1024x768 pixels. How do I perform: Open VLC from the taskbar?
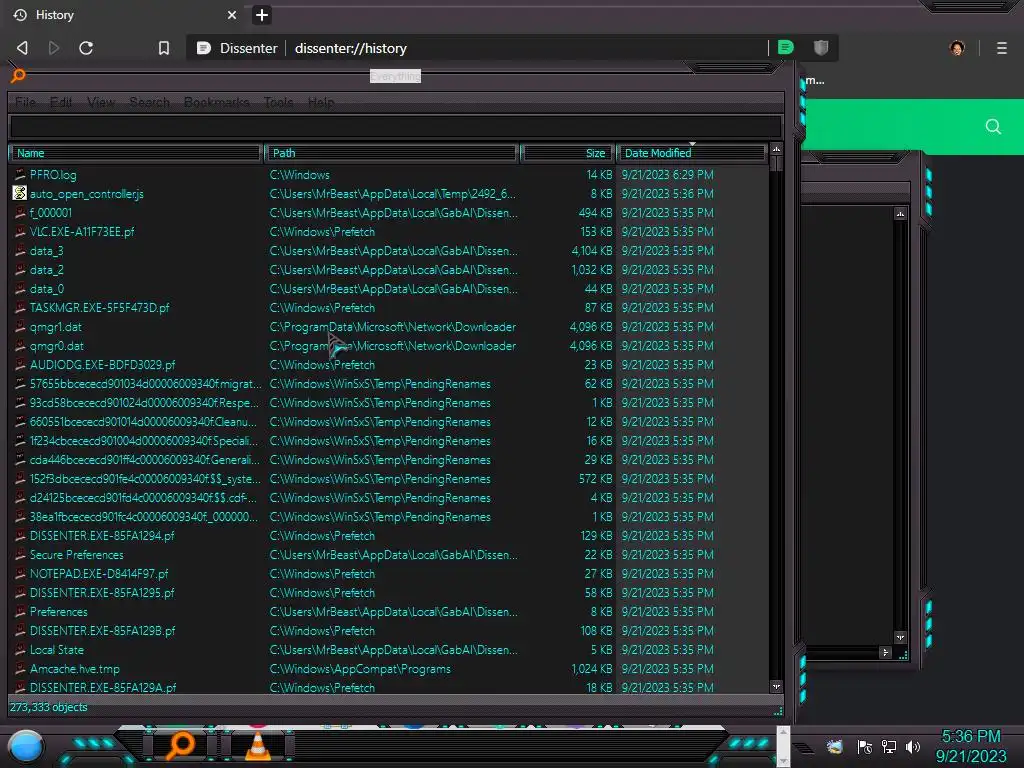click(257, 746)
